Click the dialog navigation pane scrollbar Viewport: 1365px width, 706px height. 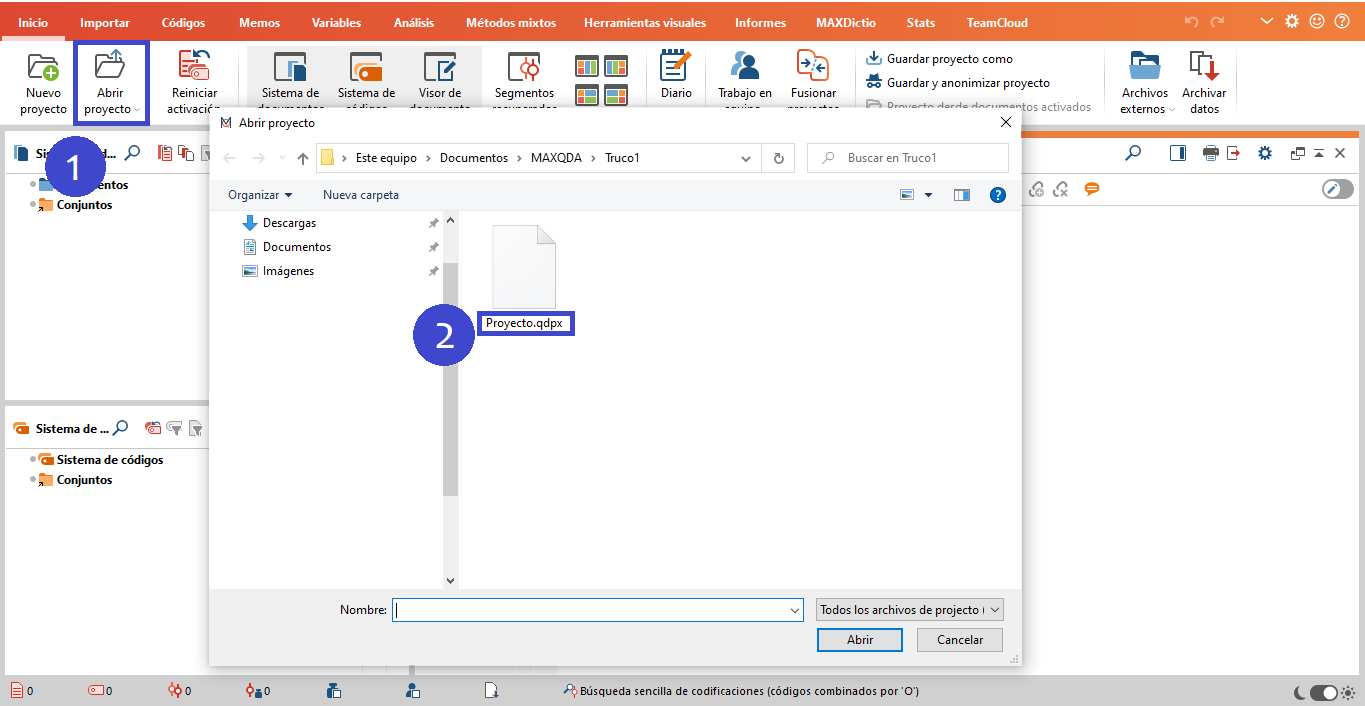(450, 380)
